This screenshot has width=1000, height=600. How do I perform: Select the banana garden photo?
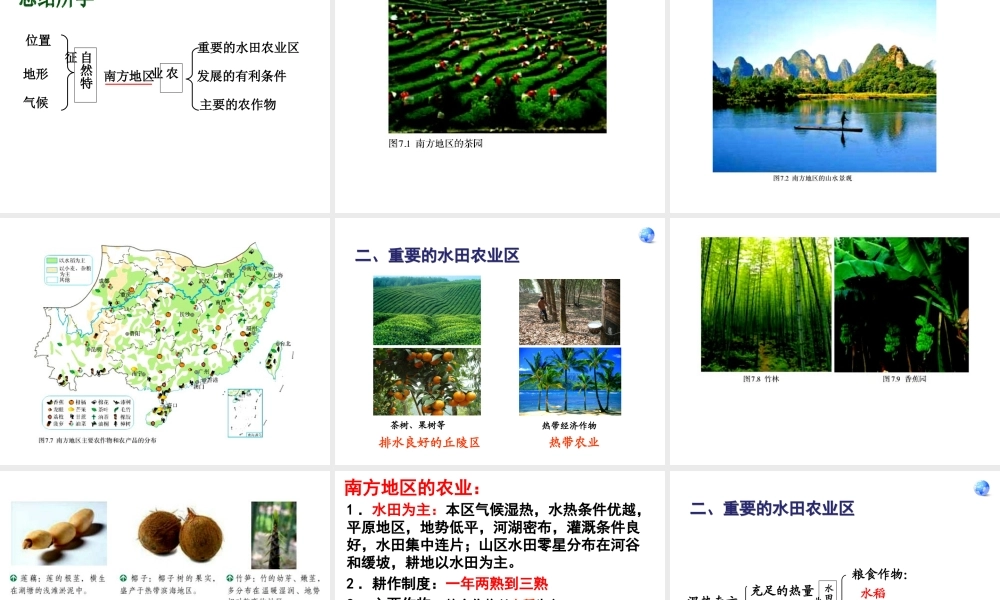[x=901, y=304]
